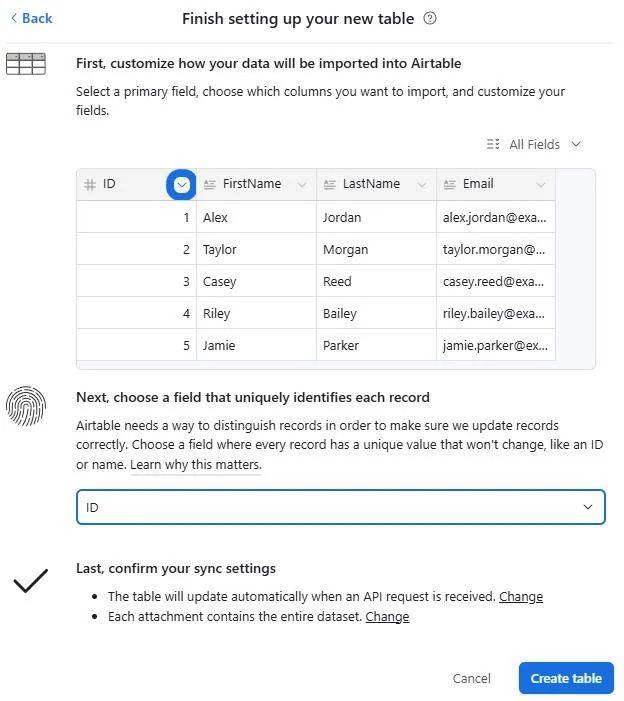The height and width of the screenshot is (701, 624).
Task: Cancel the table setup
Action: pyautogui.click(x=471, y=678)
